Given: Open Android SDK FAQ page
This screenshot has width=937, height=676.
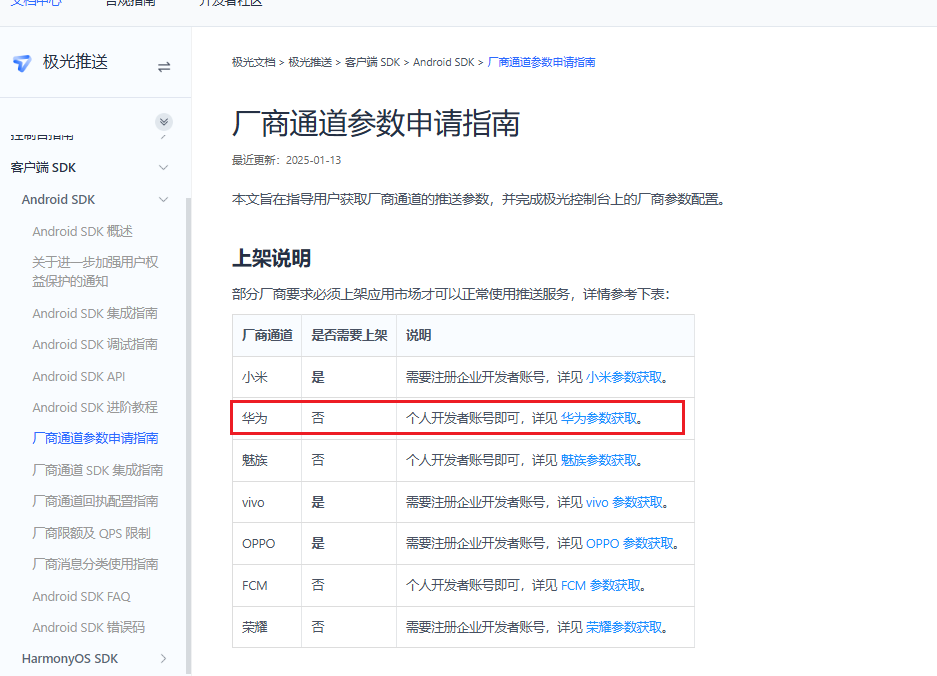Looking at the screenshot, I should pyautogui.click(x=81, y=597).
